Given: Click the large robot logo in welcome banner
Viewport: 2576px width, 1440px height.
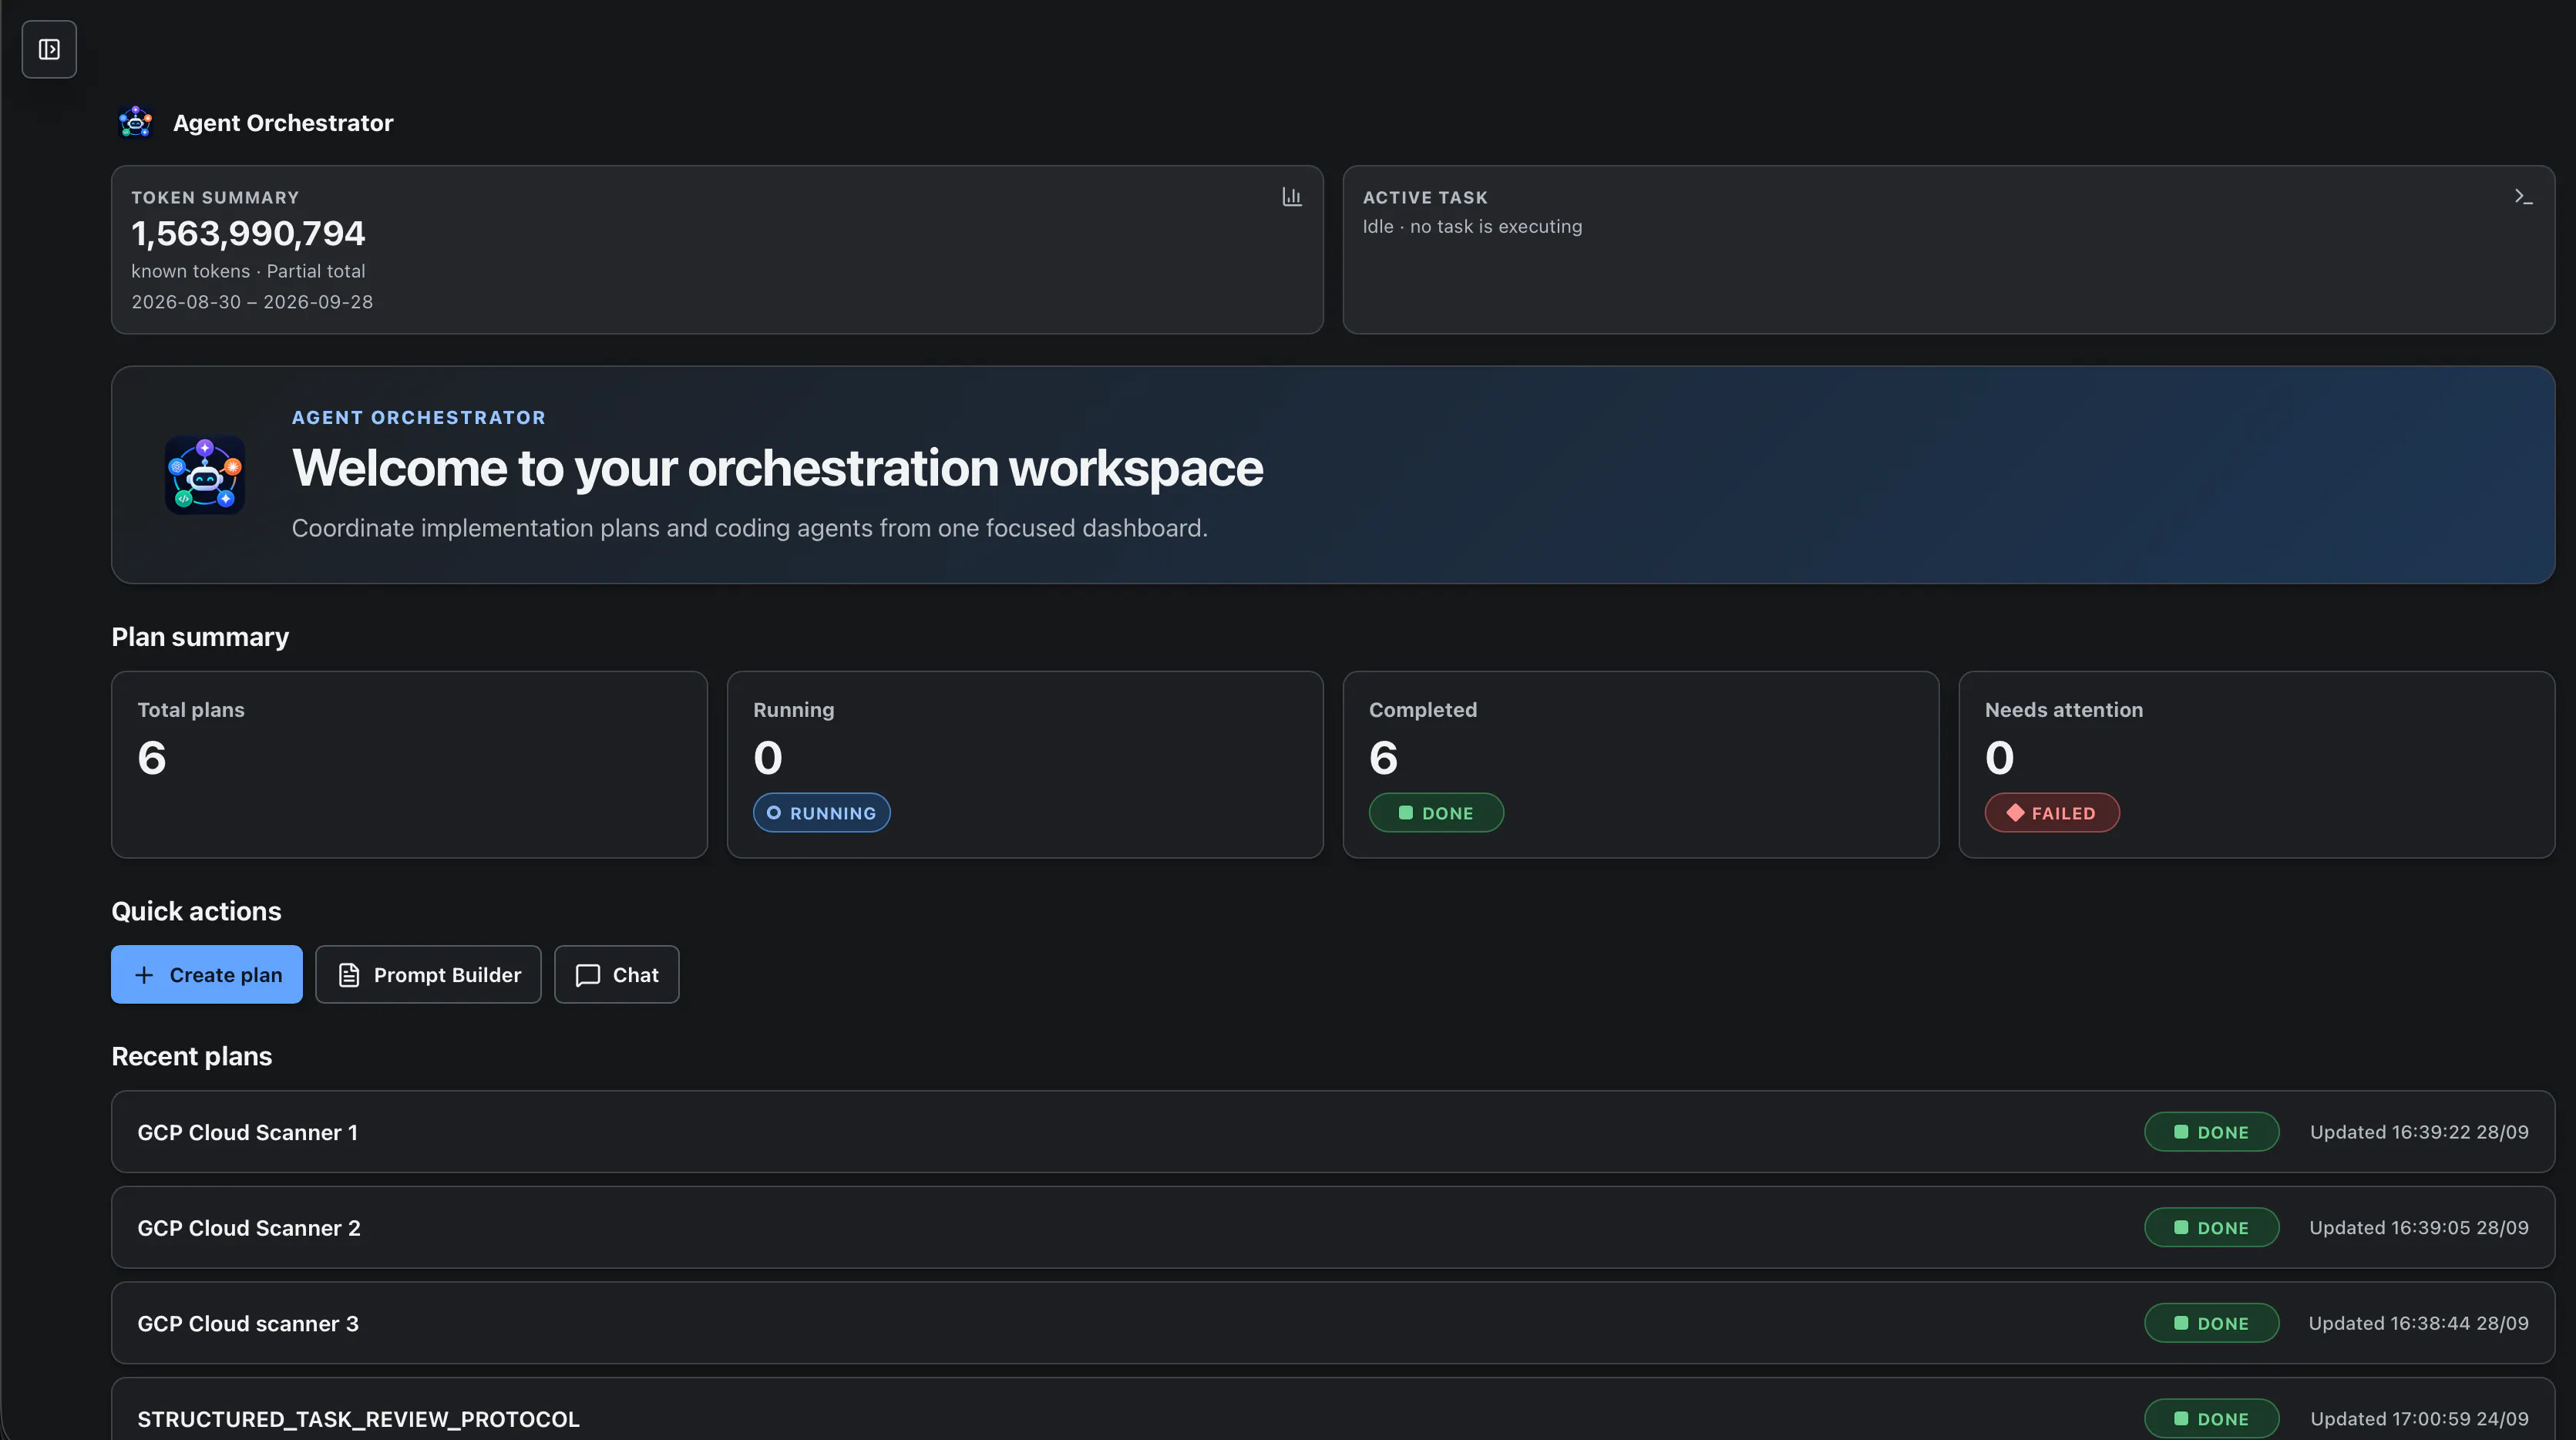Looking at the screenshot, I should (205, 475).
